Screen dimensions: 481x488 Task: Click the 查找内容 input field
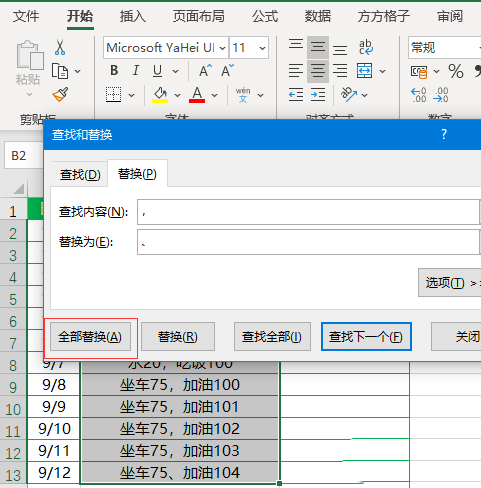point(308,212)
